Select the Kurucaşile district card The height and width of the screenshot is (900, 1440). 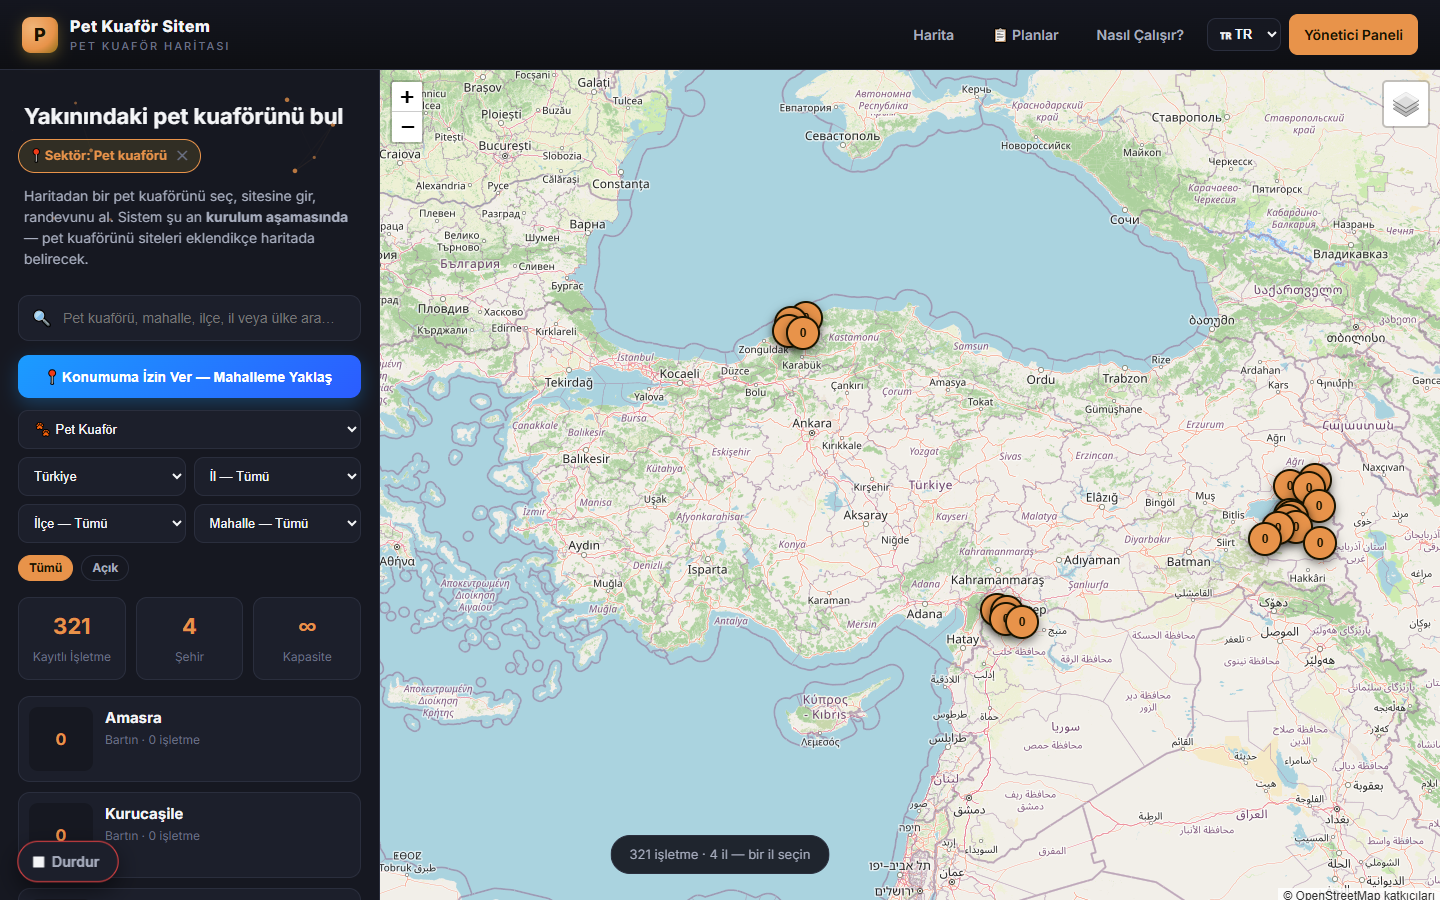tap(189, 835)
